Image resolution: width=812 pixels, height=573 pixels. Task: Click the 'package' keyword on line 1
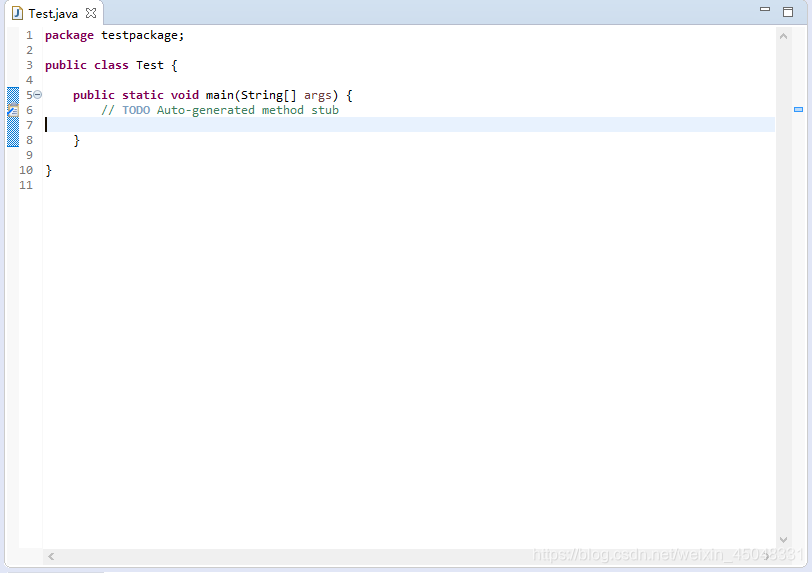tap(69, 35)
